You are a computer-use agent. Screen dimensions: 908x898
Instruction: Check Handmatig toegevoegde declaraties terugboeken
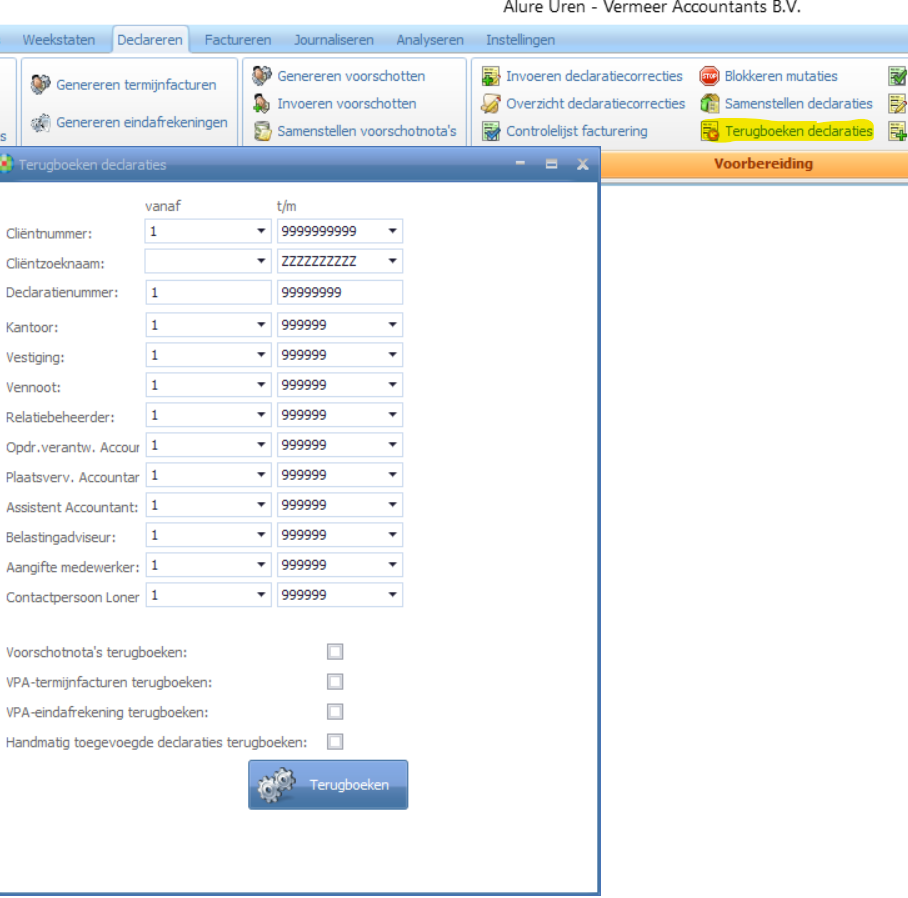point(335,742)
